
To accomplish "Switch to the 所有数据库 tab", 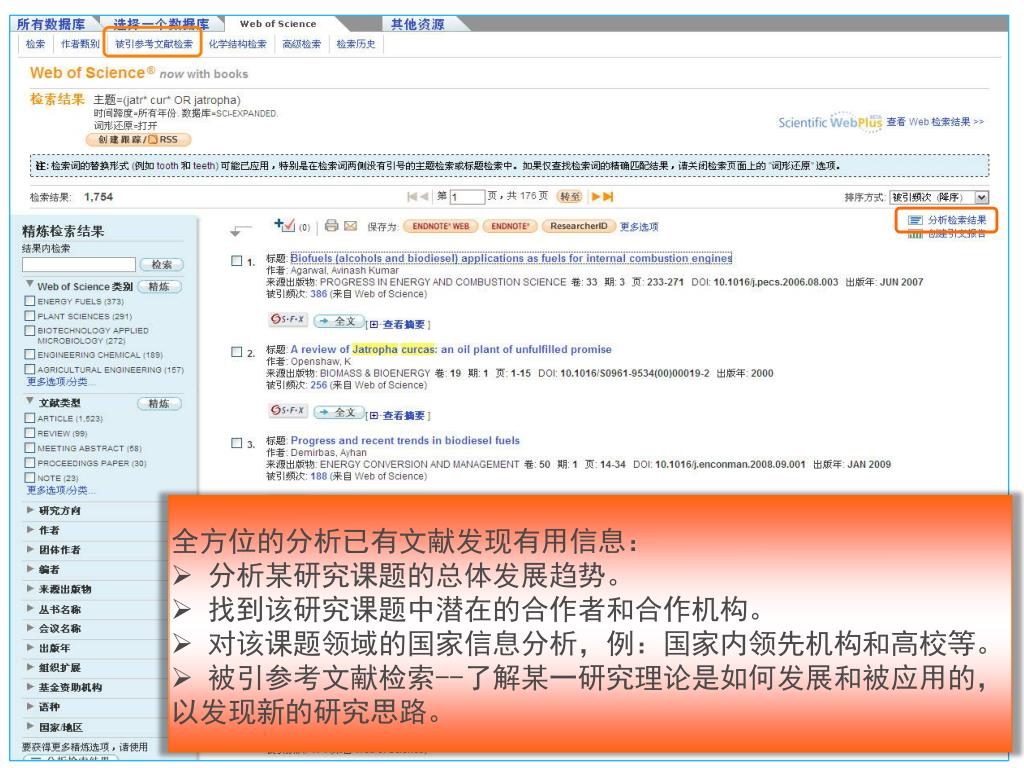I will click(51, 24).
